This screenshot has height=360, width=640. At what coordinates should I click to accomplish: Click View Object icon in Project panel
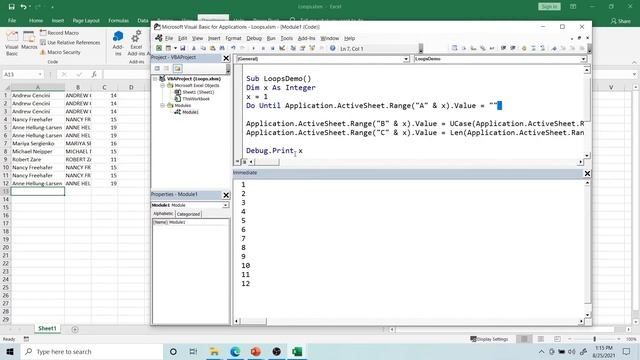[x=167, y=69]
